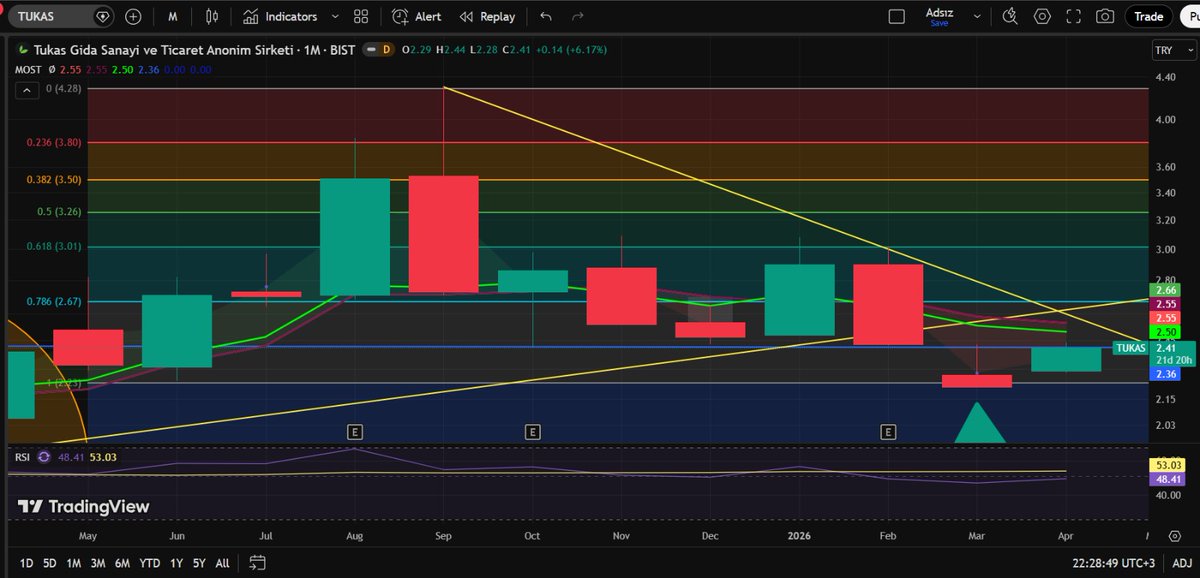
Task: Select the MOST indicator legend
Action: pos(26,69)
